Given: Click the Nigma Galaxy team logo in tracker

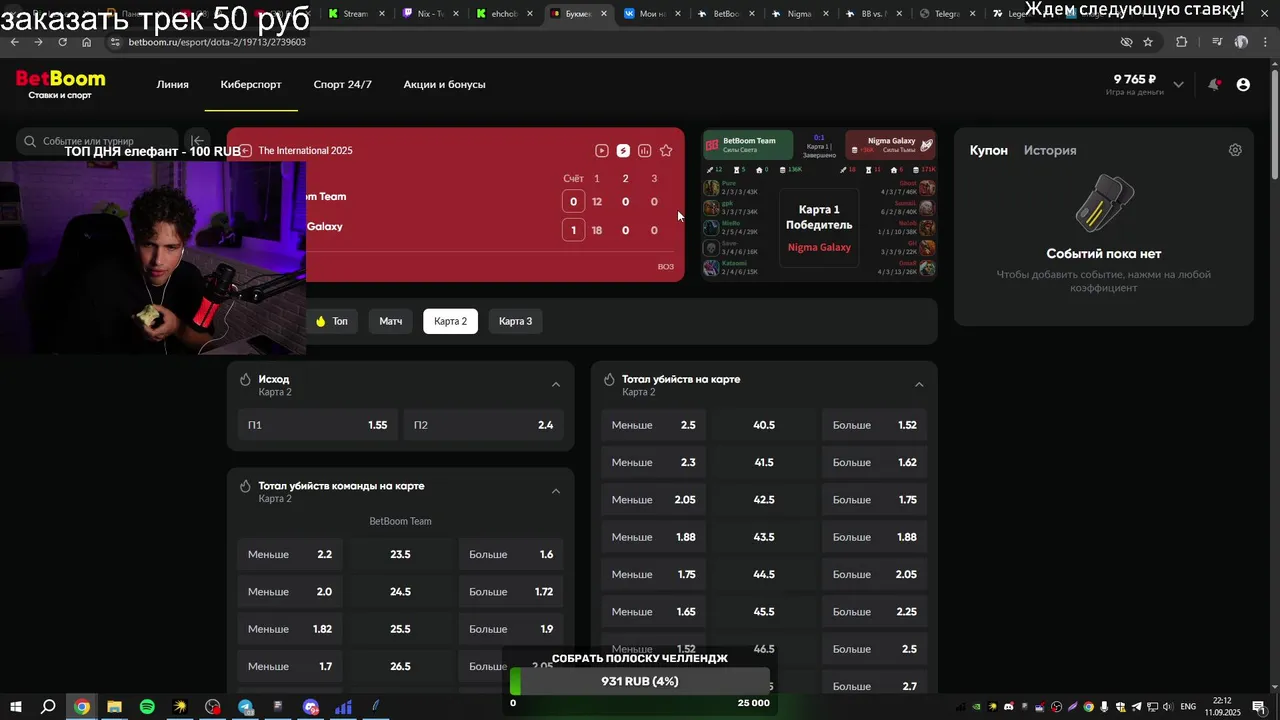Looking at the screenshot, I should 927,145.
